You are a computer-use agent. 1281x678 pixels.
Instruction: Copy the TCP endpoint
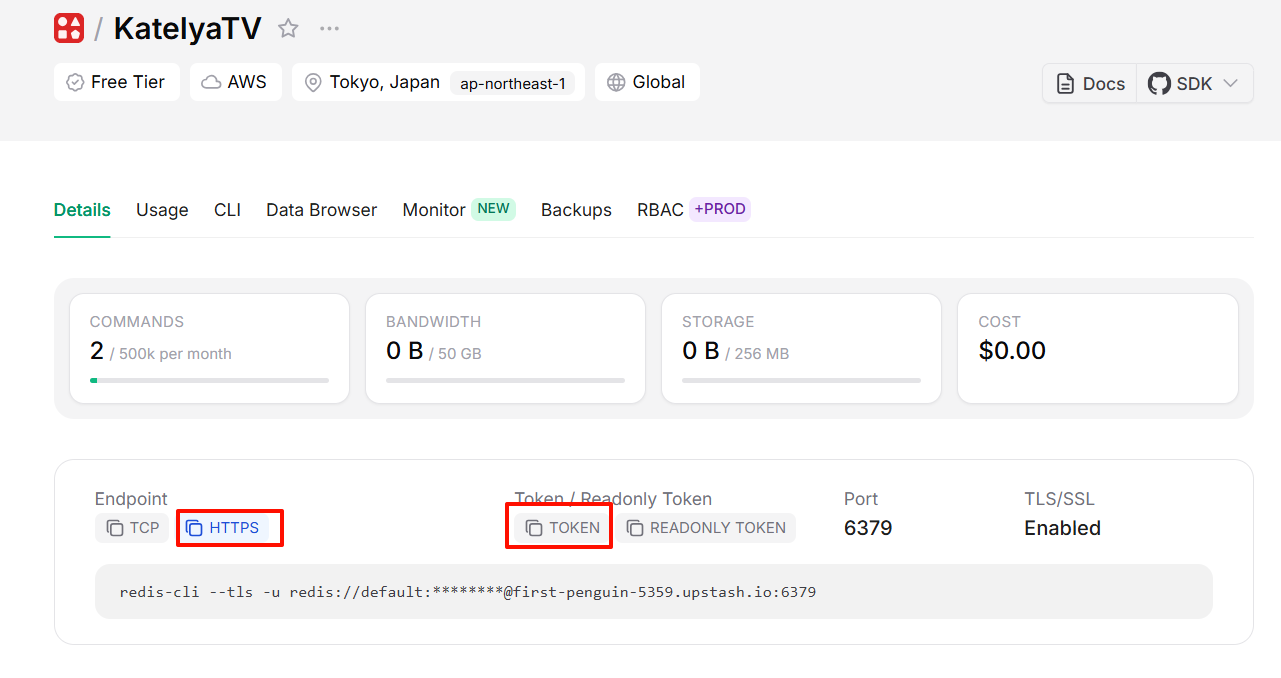132,528
